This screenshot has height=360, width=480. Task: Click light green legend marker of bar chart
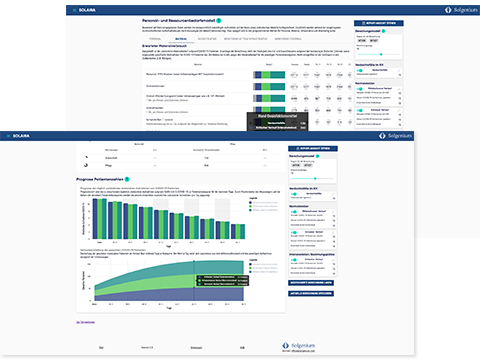[x=250, y=207]
